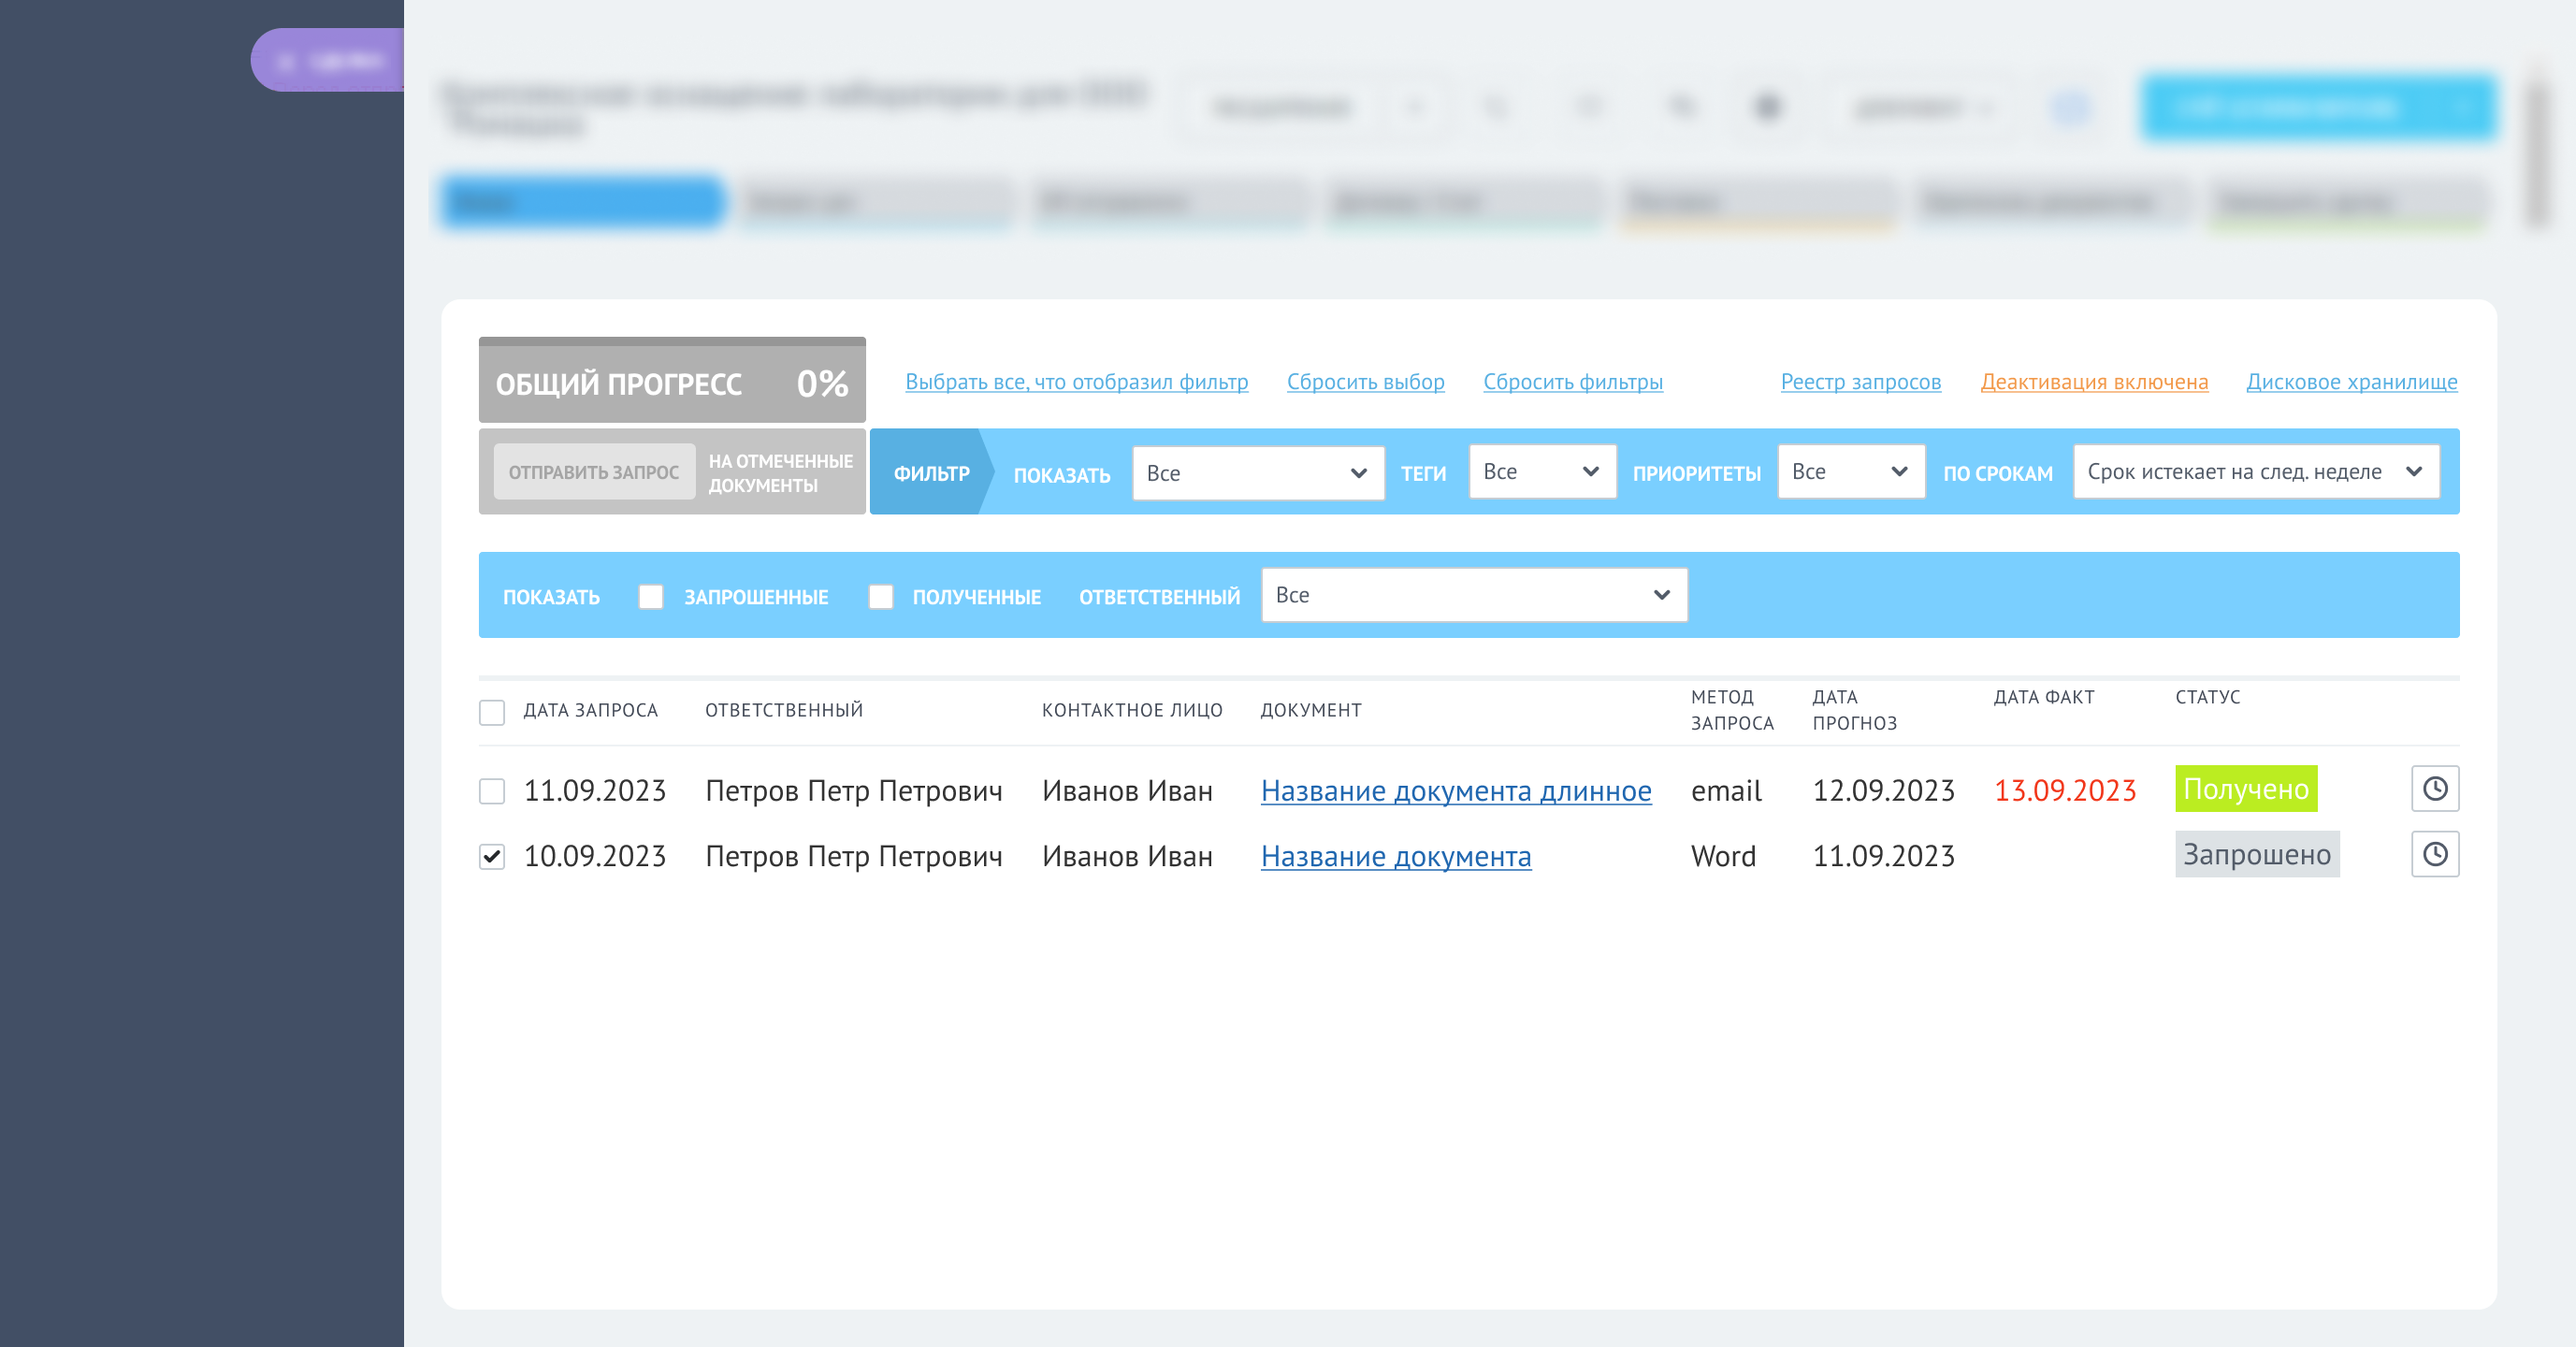This screenshot has height=1347, width=2576.
Task: Open the Приоритеты dropdown
Action: (x=1850, y=472)
